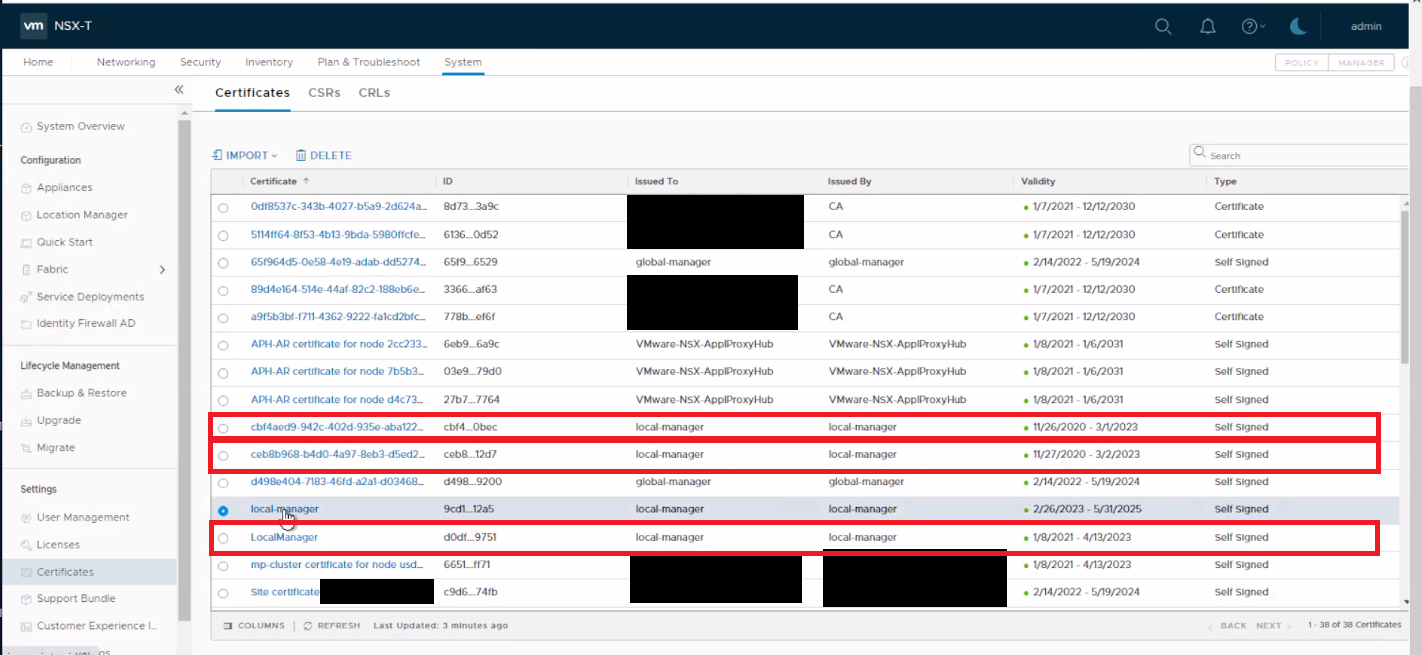Click the DELETE button
The width and height of the screenshot is (1422, 655).
(x=323, y=155)
